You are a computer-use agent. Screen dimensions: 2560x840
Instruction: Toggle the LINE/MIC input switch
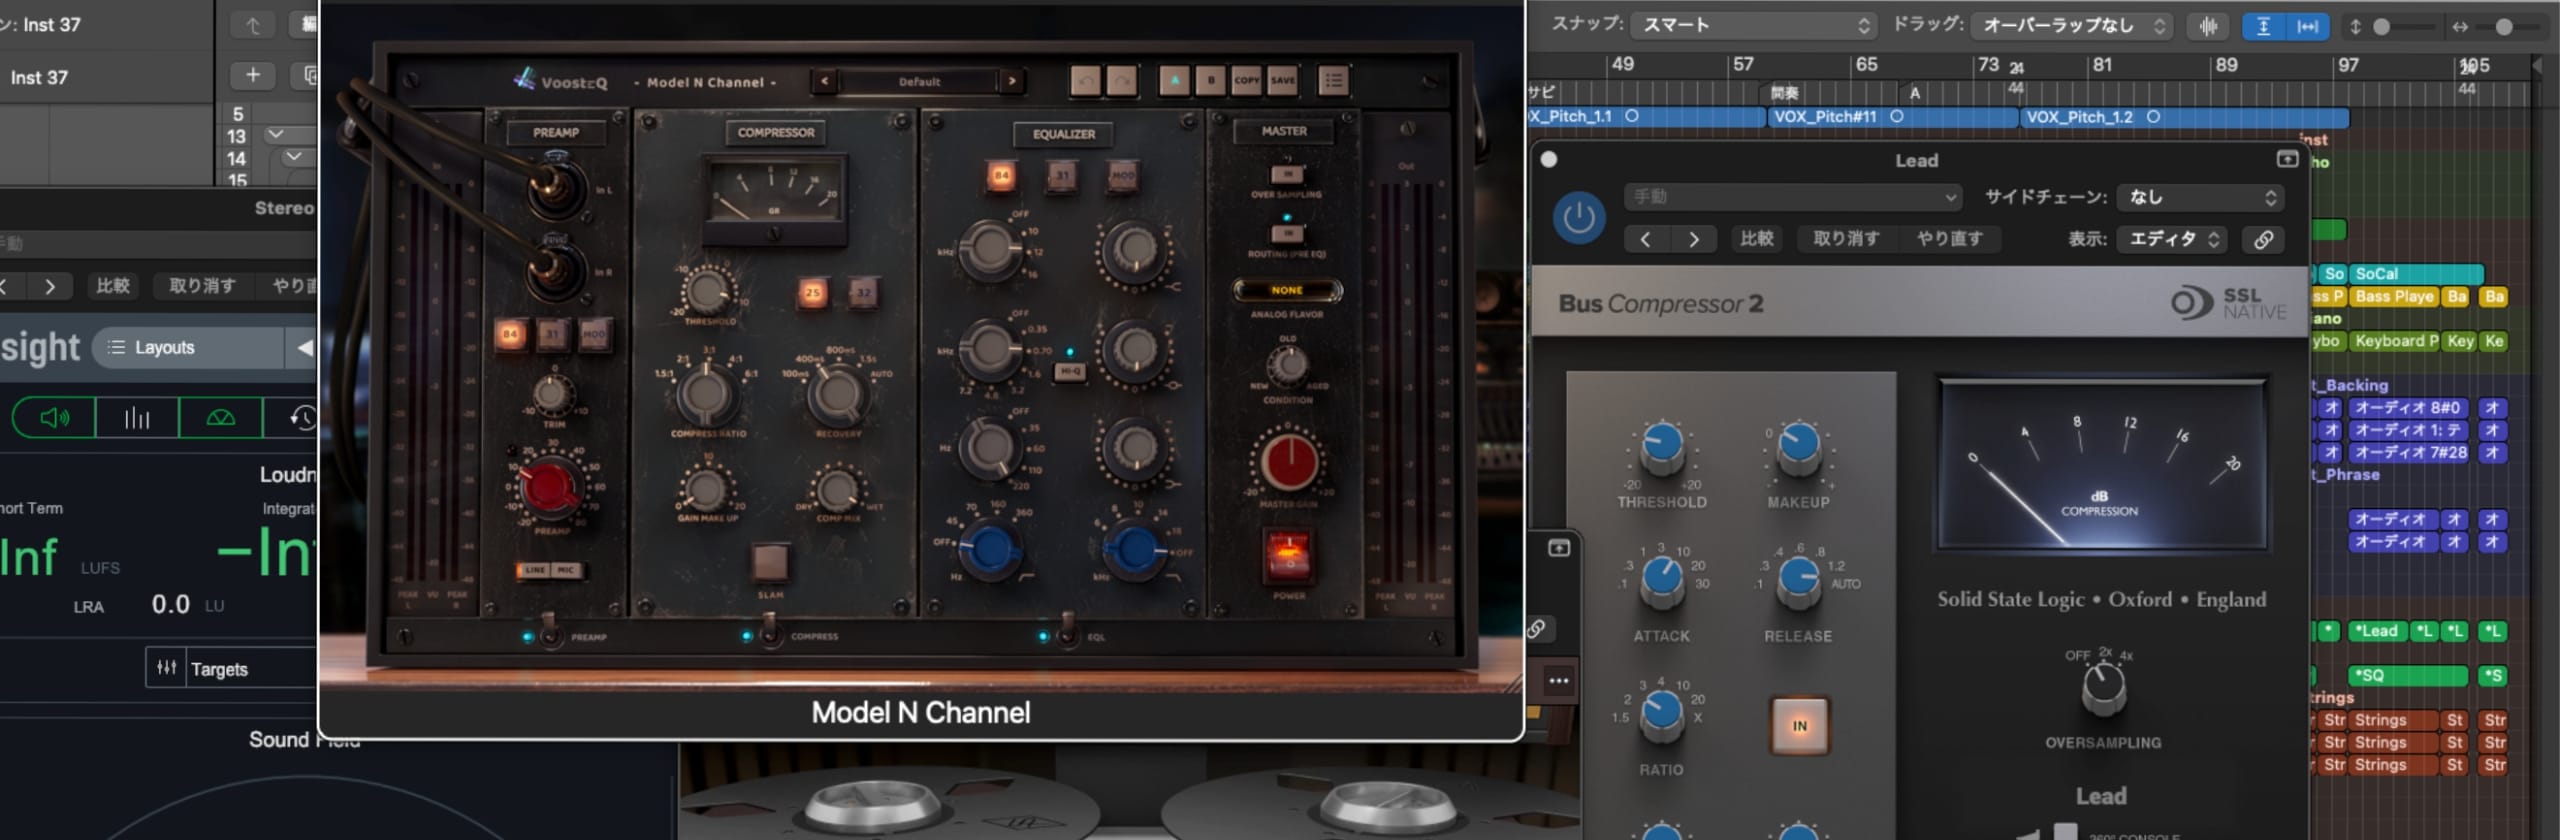coord(550,570)
